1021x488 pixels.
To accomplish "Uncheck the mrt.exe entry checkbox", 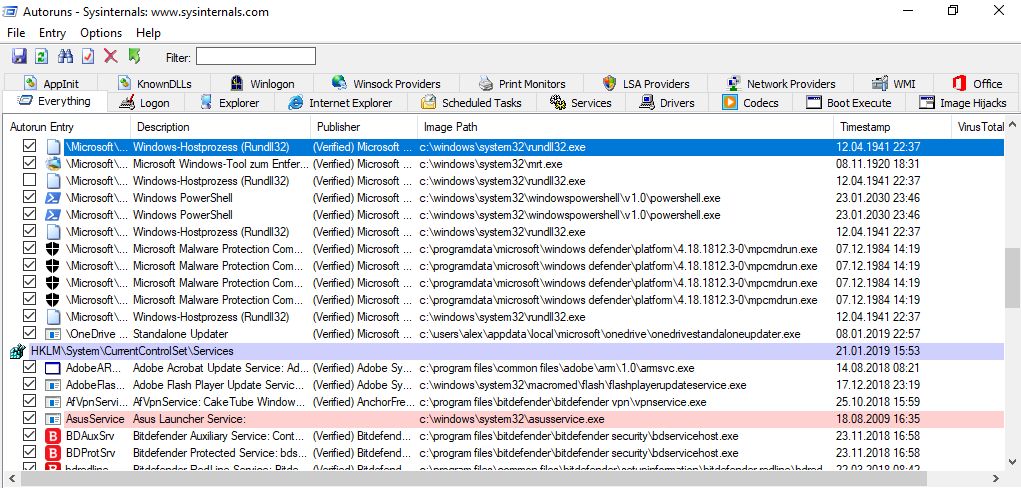I will coord(29,164).
